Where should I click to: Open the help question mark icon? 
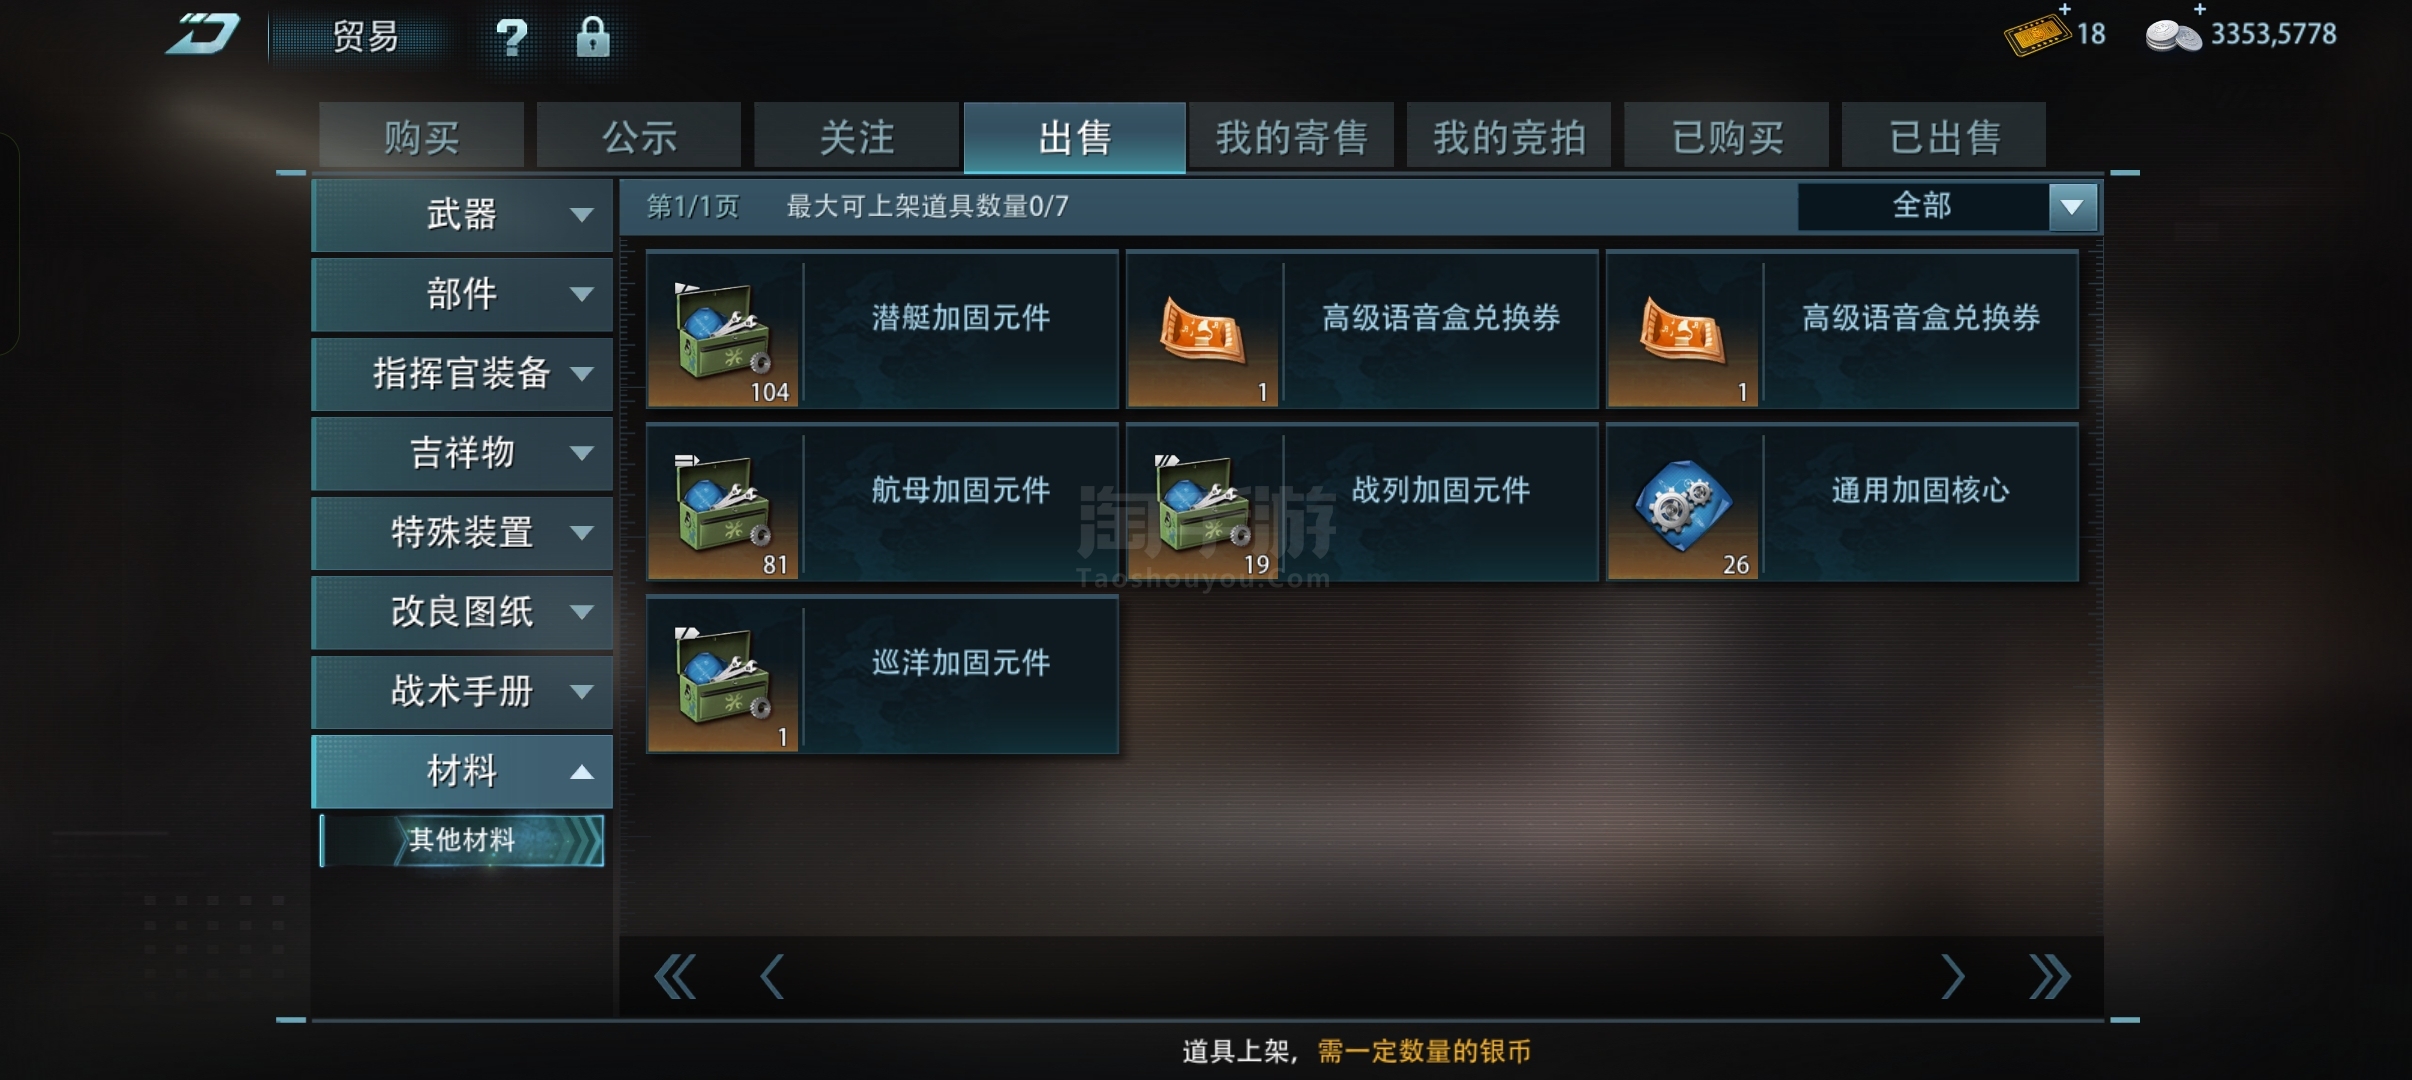pyautogui.click(x=512, y=38)
